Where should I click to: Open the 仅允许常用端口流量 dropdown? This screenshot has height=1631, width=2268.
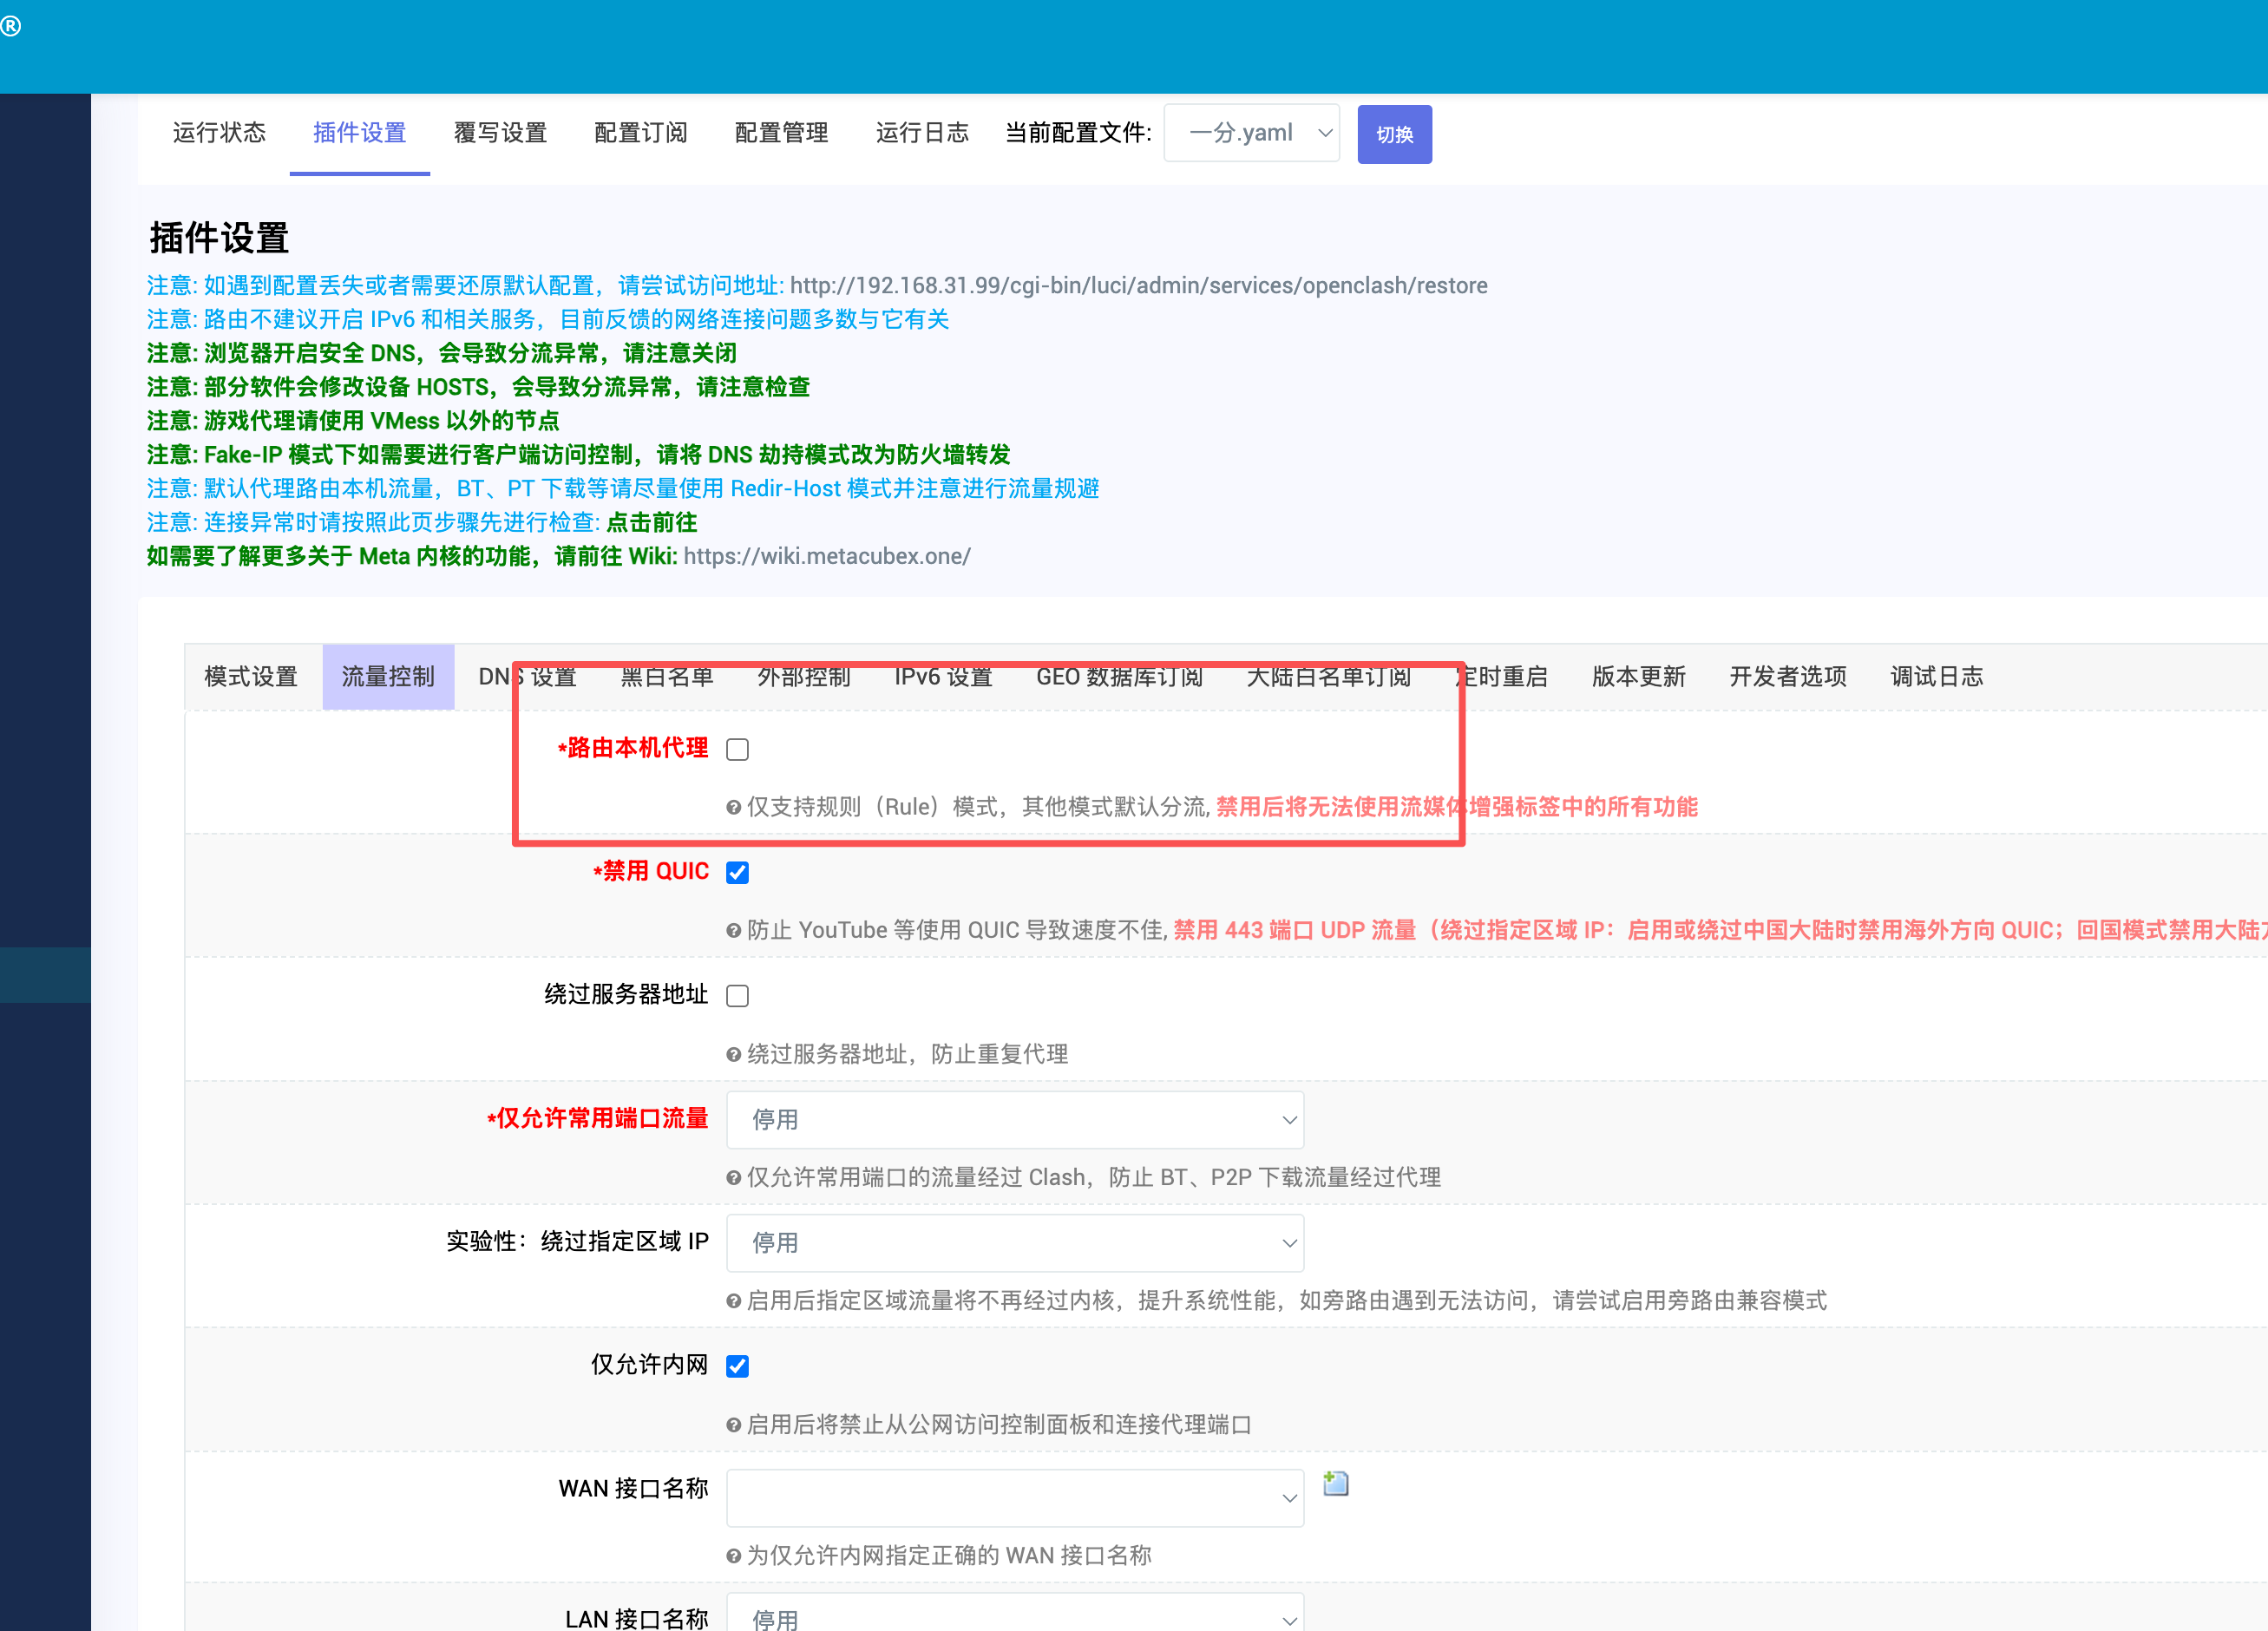click(1015, 1120)
